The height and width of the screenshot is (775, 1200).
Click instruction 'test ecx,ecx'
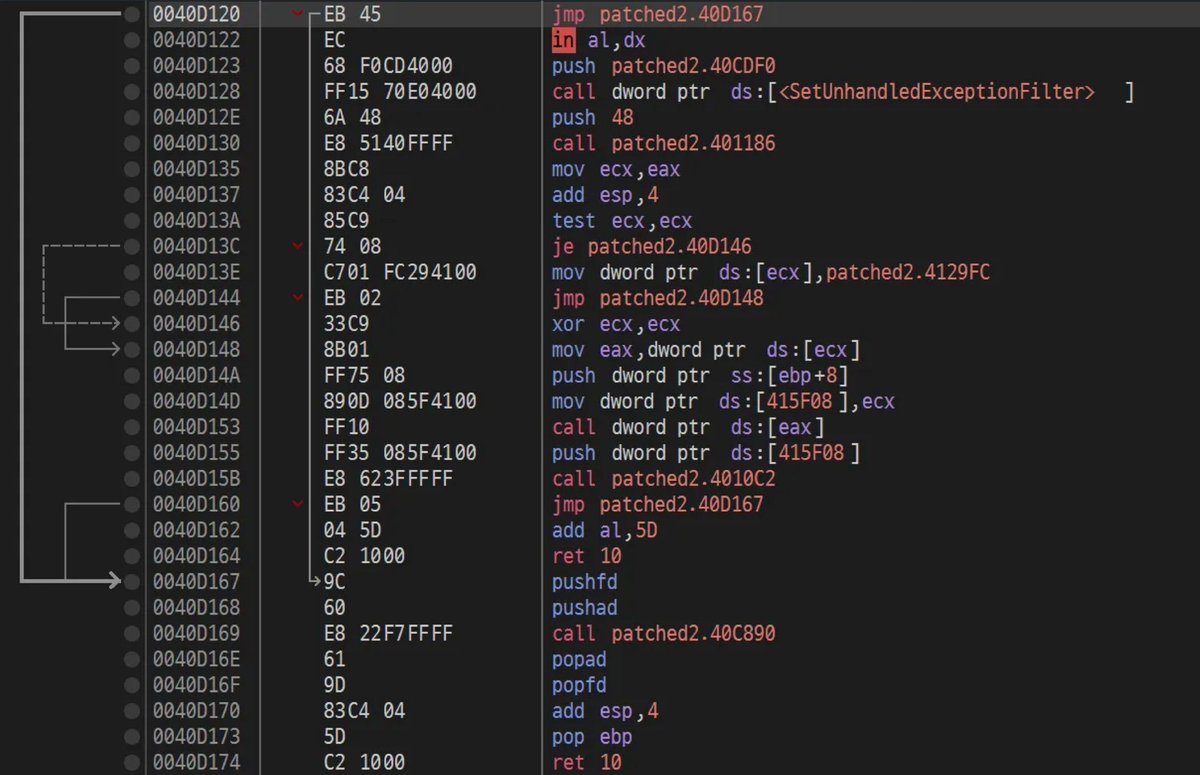coord(621,221)
